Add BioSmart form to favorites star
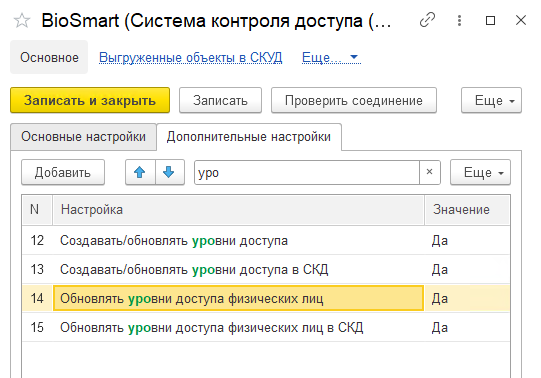 (22, 20)
